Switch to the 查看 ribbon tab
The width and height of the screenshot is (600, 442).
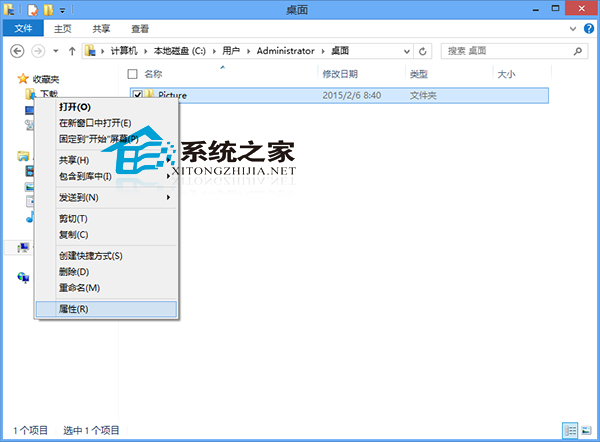pos(140,29)
